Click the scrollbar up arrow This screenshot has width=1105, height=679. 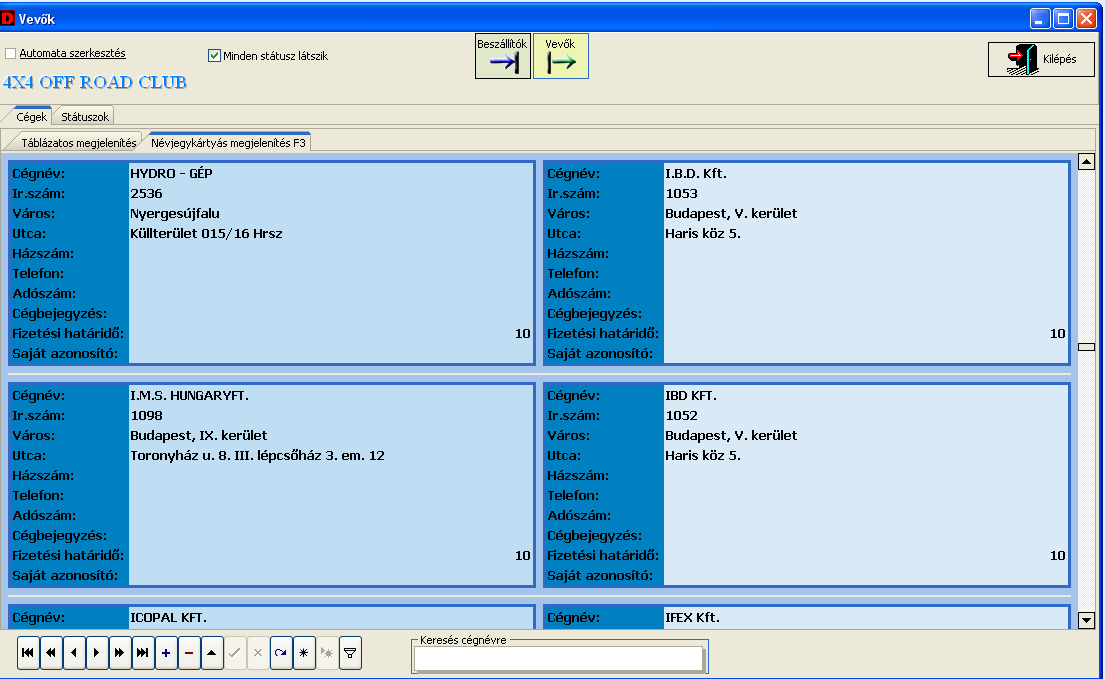[1087, 162]
